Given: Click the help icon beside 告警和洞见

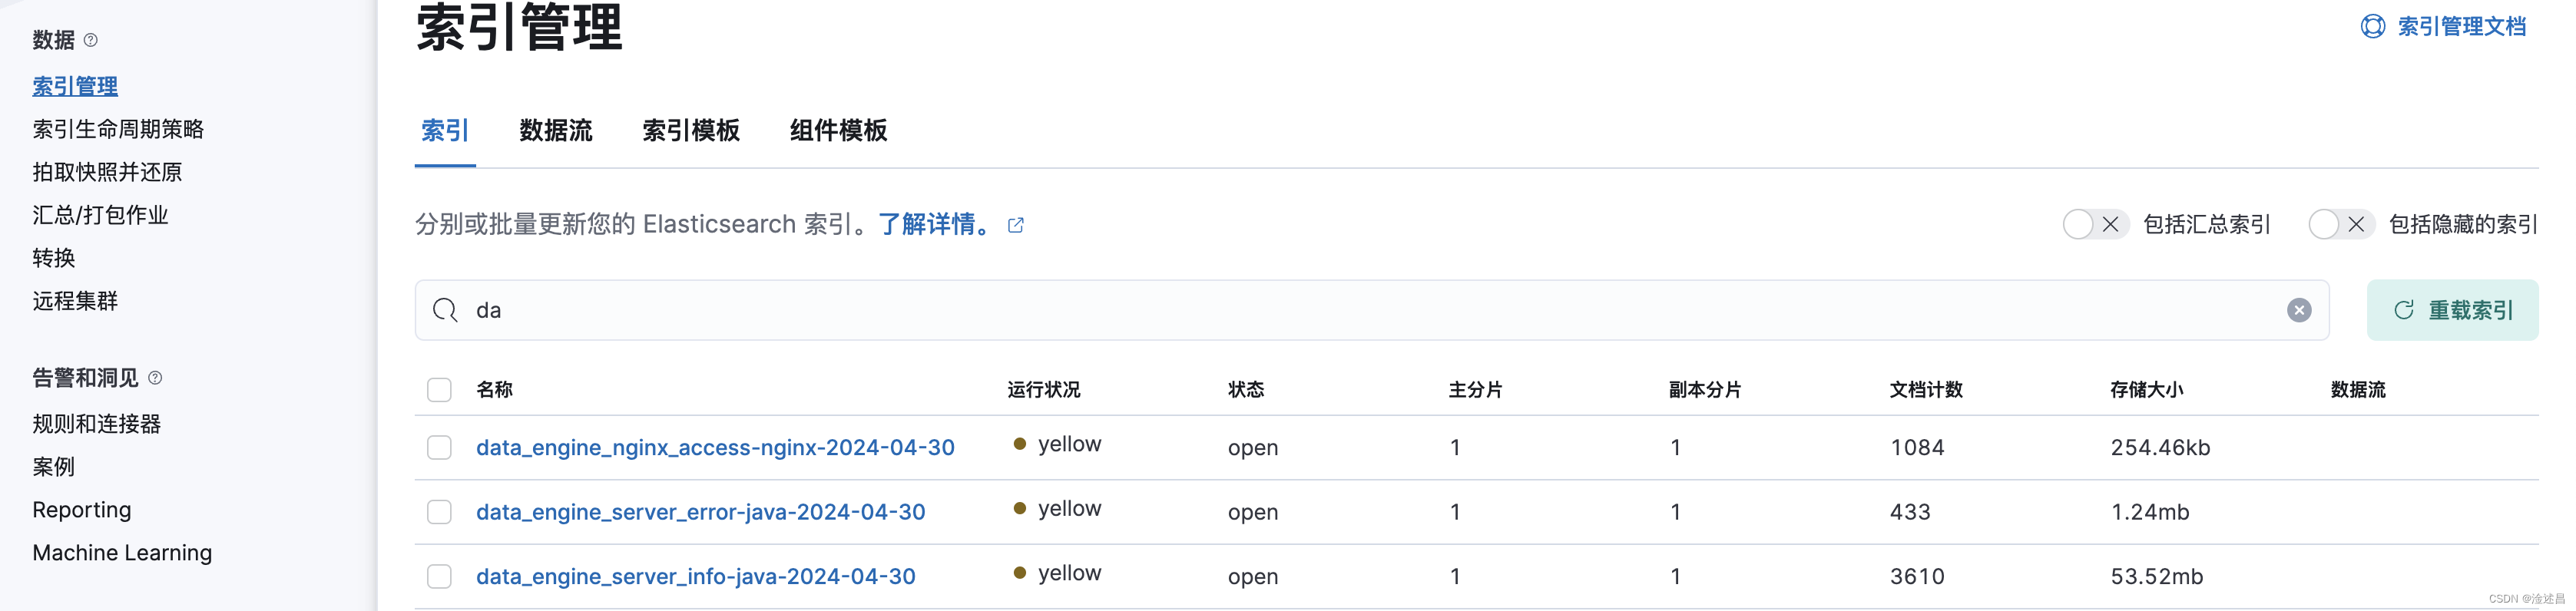Looking at the screenshot, I should 156,377.
